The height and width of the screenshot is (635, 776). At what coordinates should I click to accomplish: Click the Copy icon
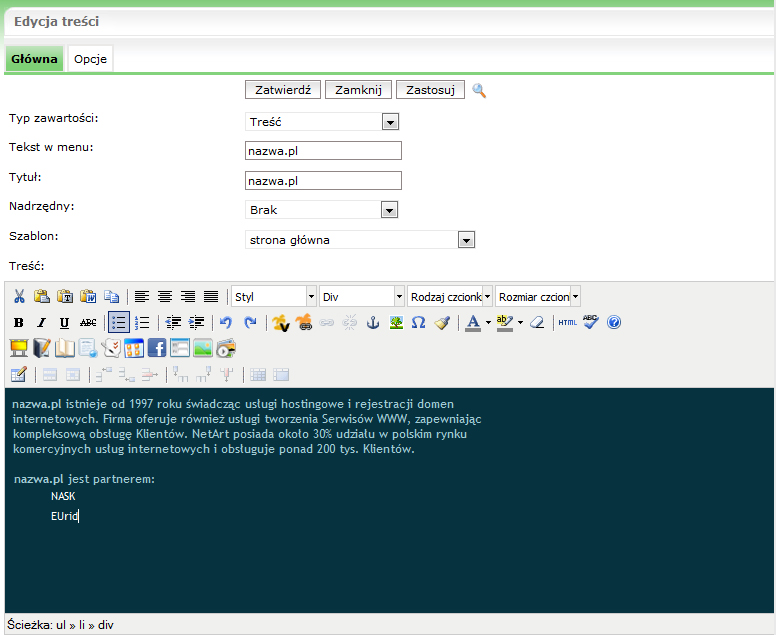click(111, 296)
